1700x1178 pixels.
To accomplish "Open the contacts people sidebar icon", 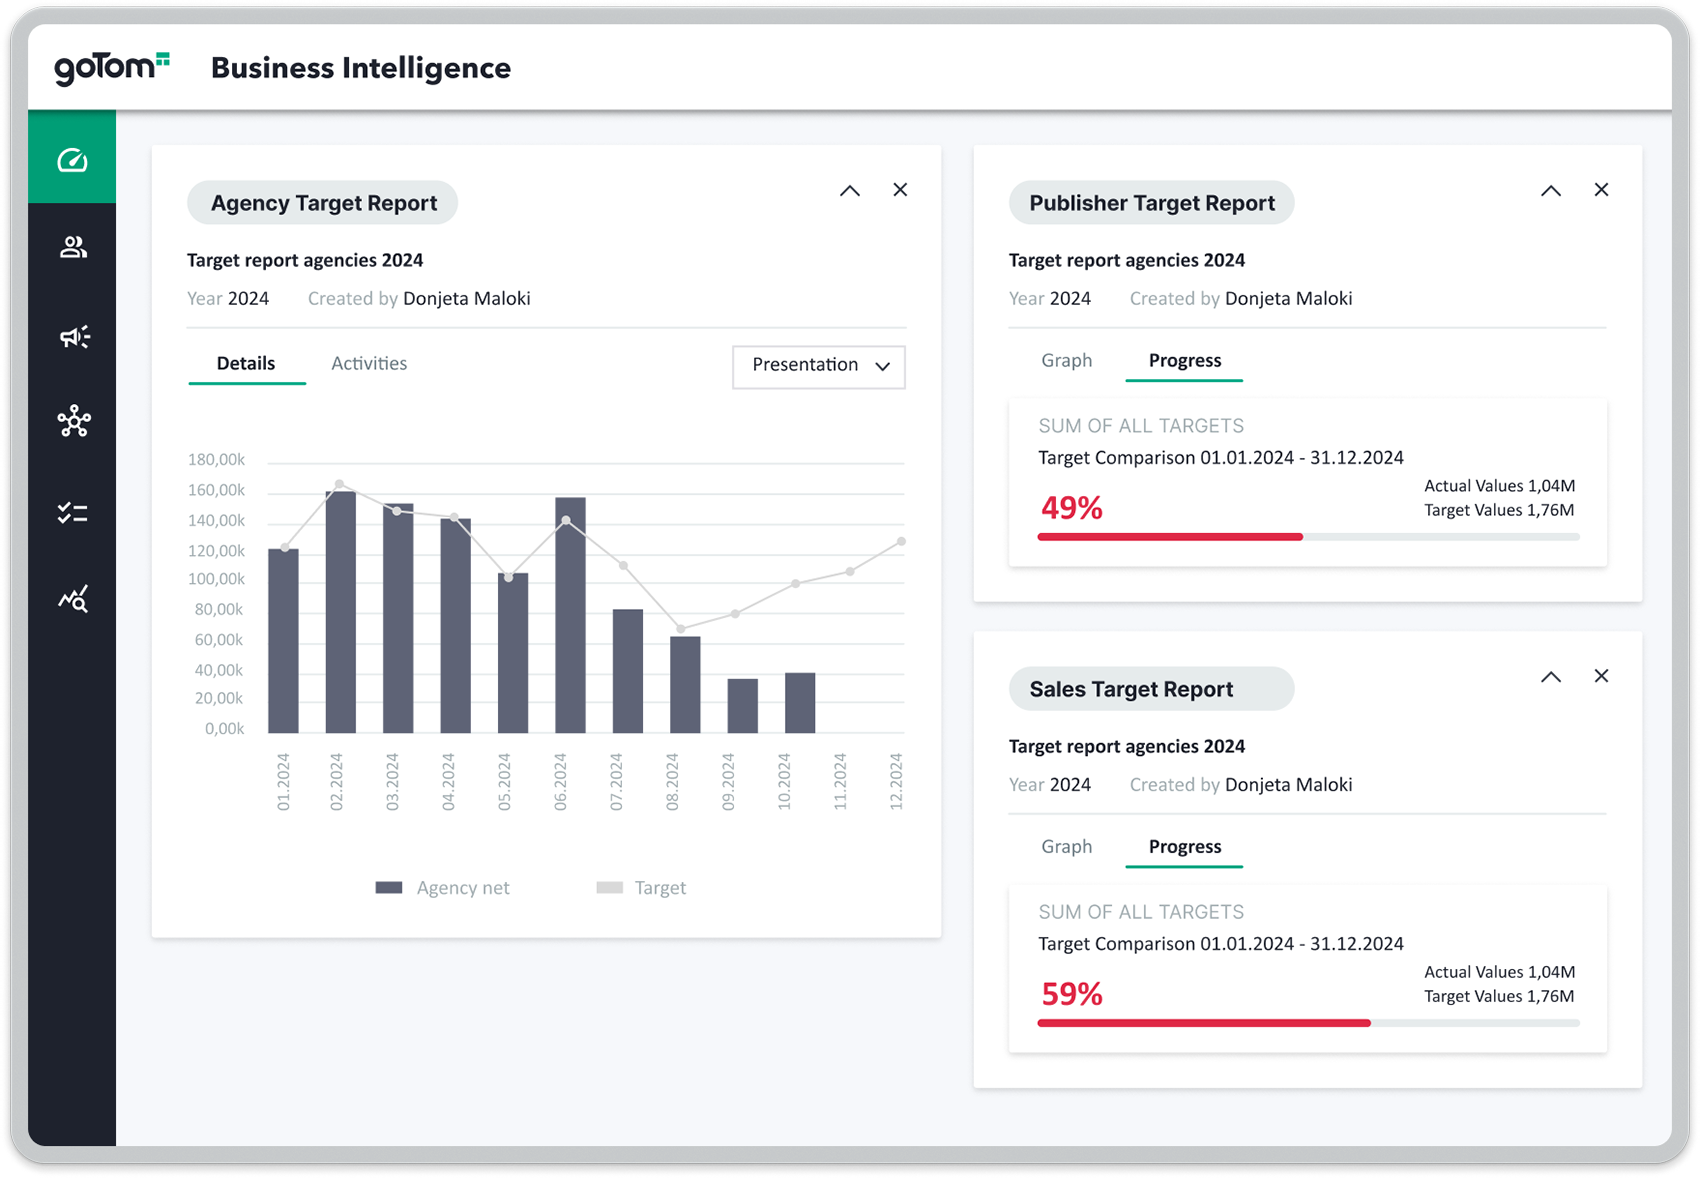I will [x=72, y=247].
